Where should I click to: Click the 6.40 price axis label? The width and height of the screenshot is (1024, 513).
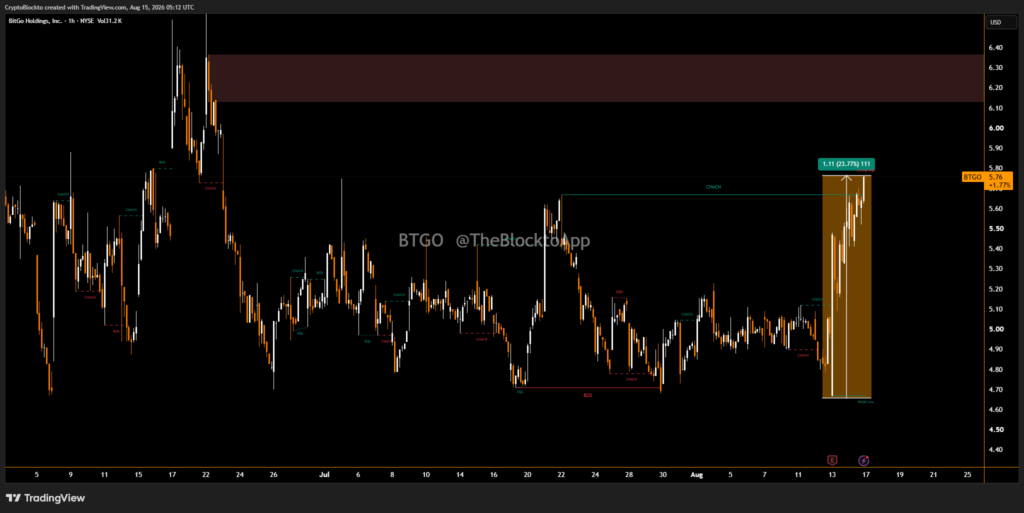tap(995, 48)
